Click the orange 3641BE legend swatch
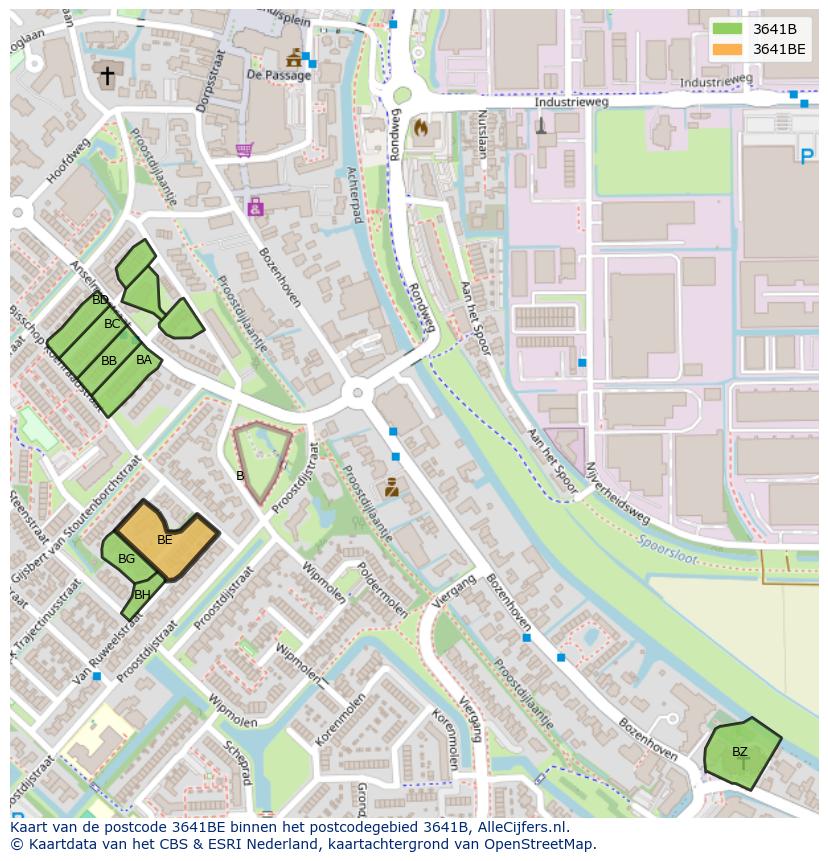The width and height of the screenshot is (828, 861). [728, 49]
